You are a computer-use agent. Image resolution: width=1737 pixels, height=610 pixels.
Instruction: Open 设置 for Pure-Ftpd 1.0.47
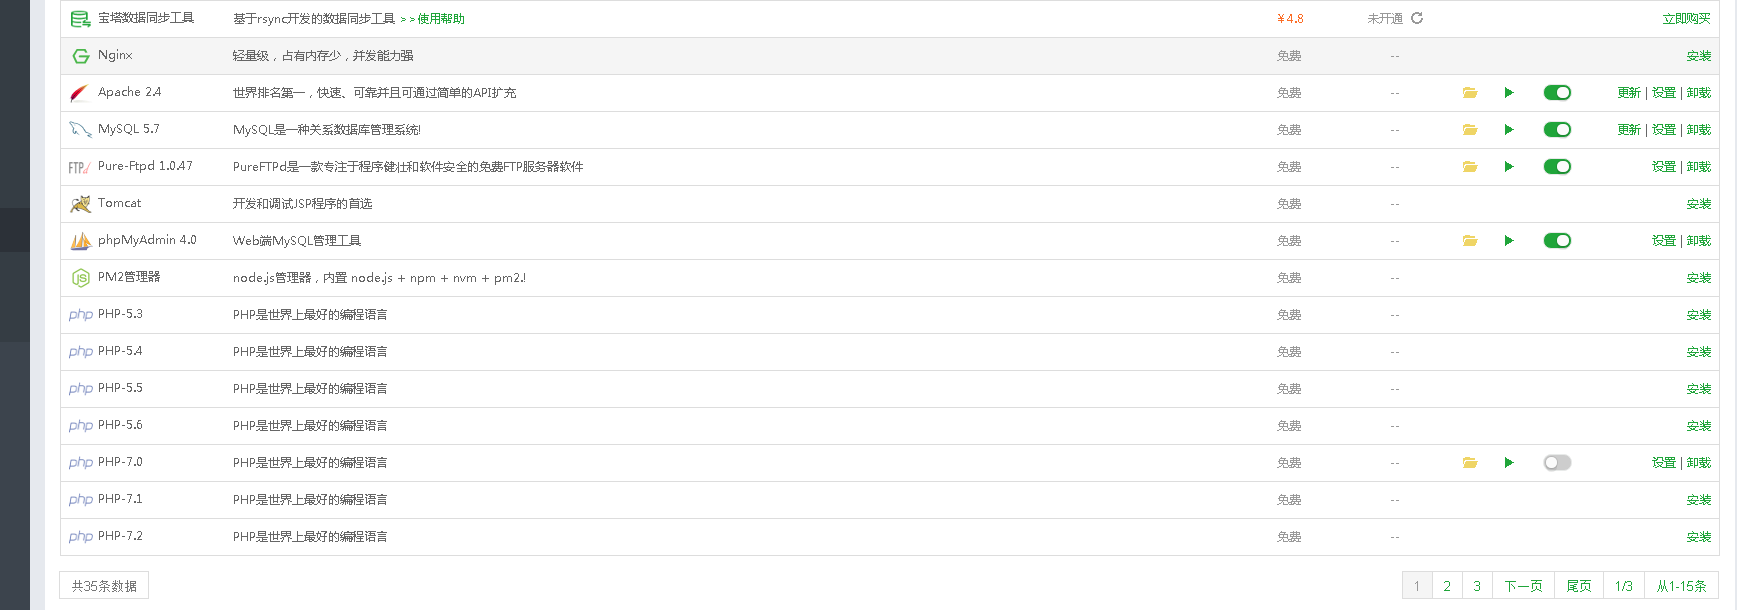[1664, 167]
